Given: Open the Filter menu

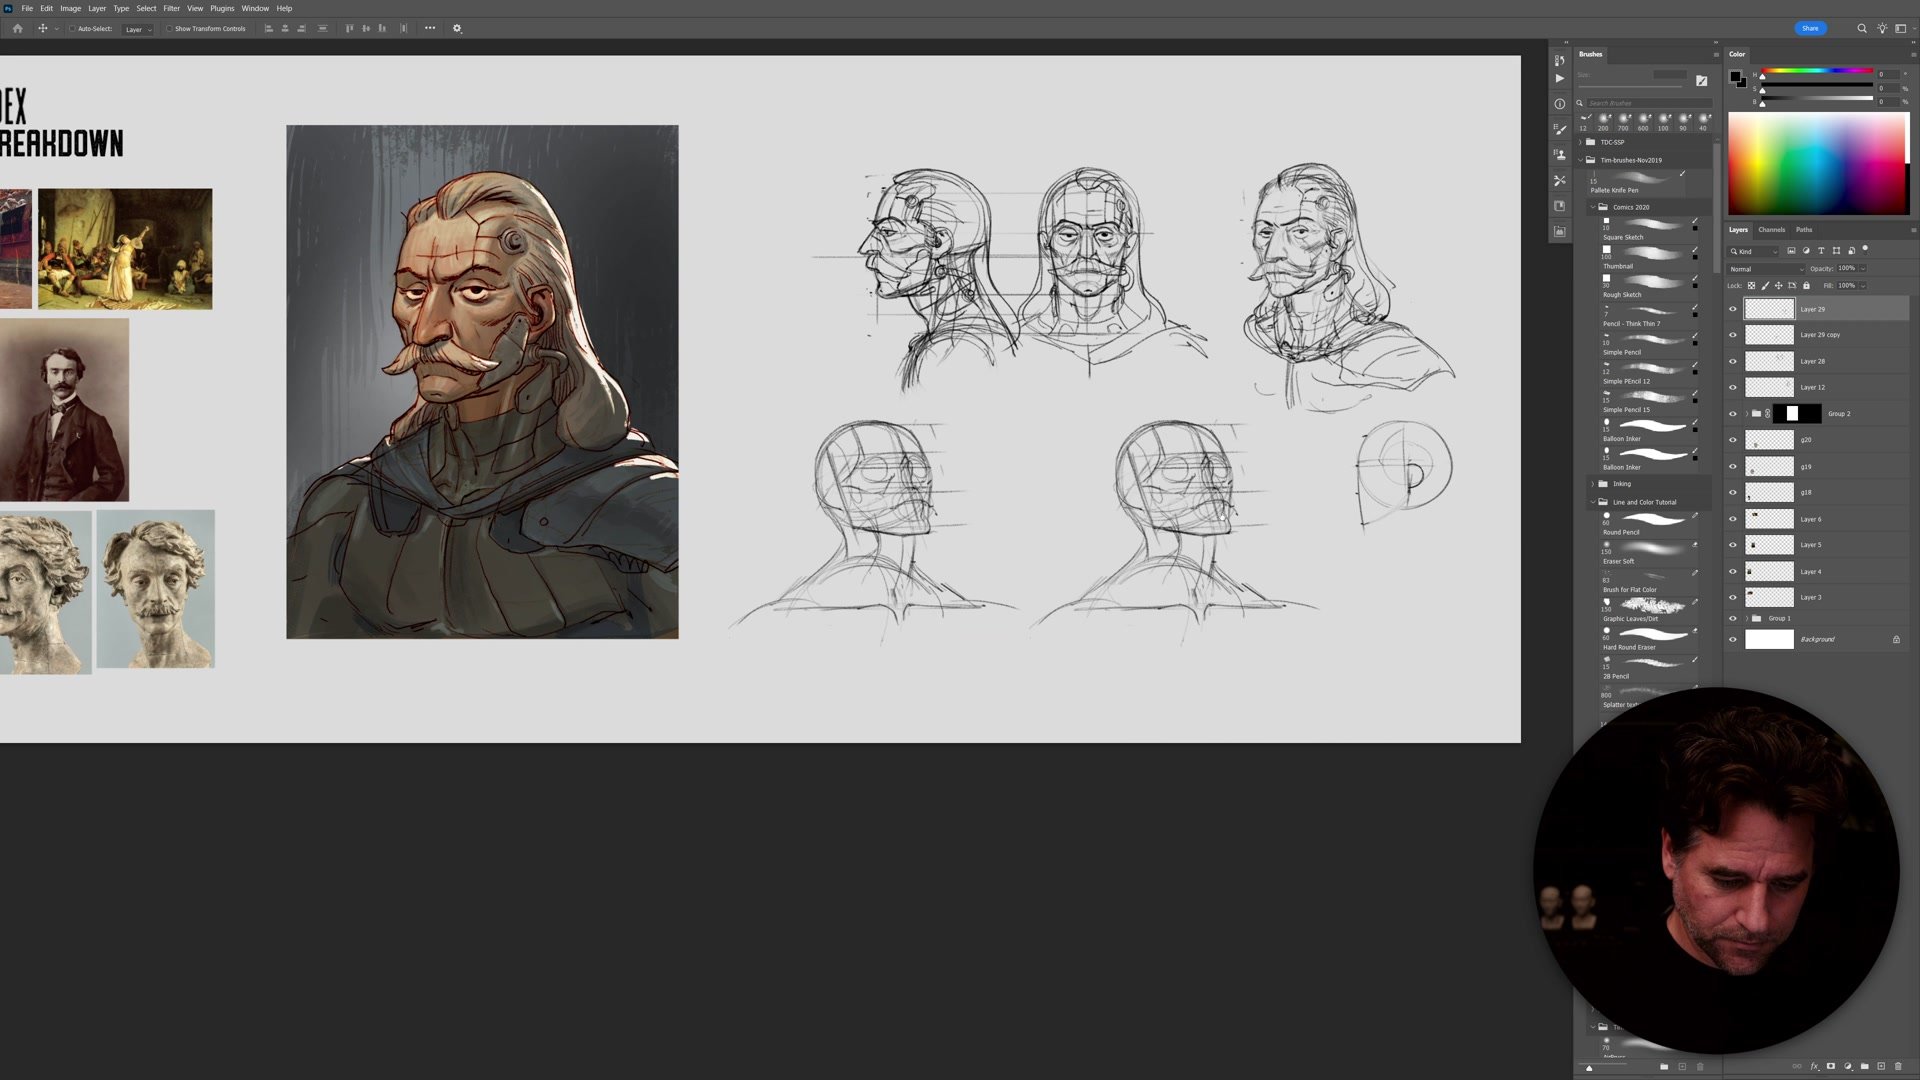Looking at the screenshot, I should tap(172, 8).
